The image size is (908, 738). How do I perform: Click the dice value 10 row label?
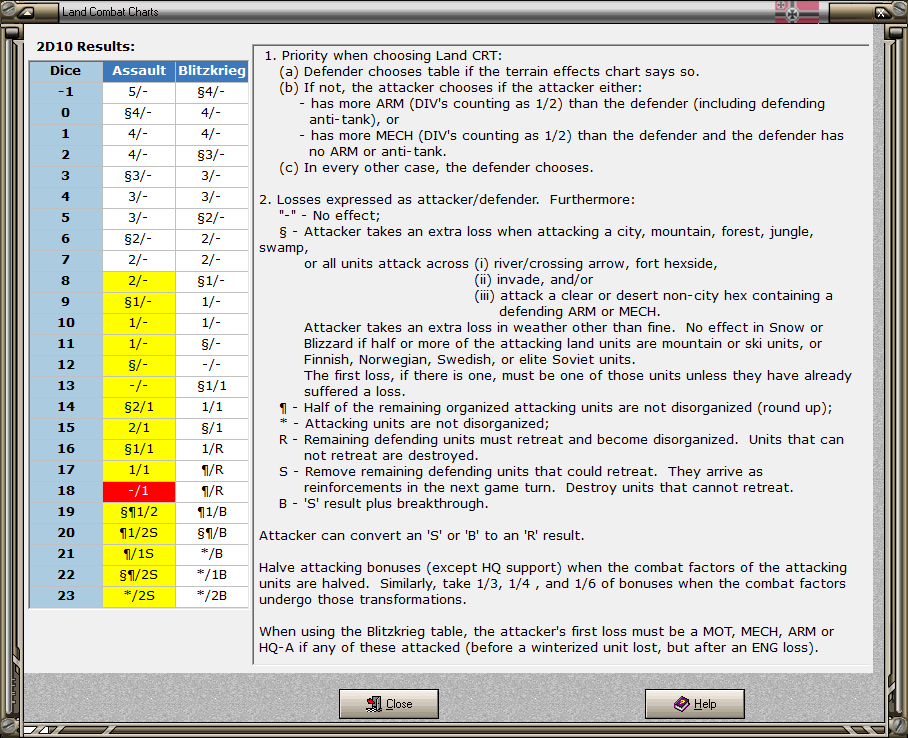65,323
